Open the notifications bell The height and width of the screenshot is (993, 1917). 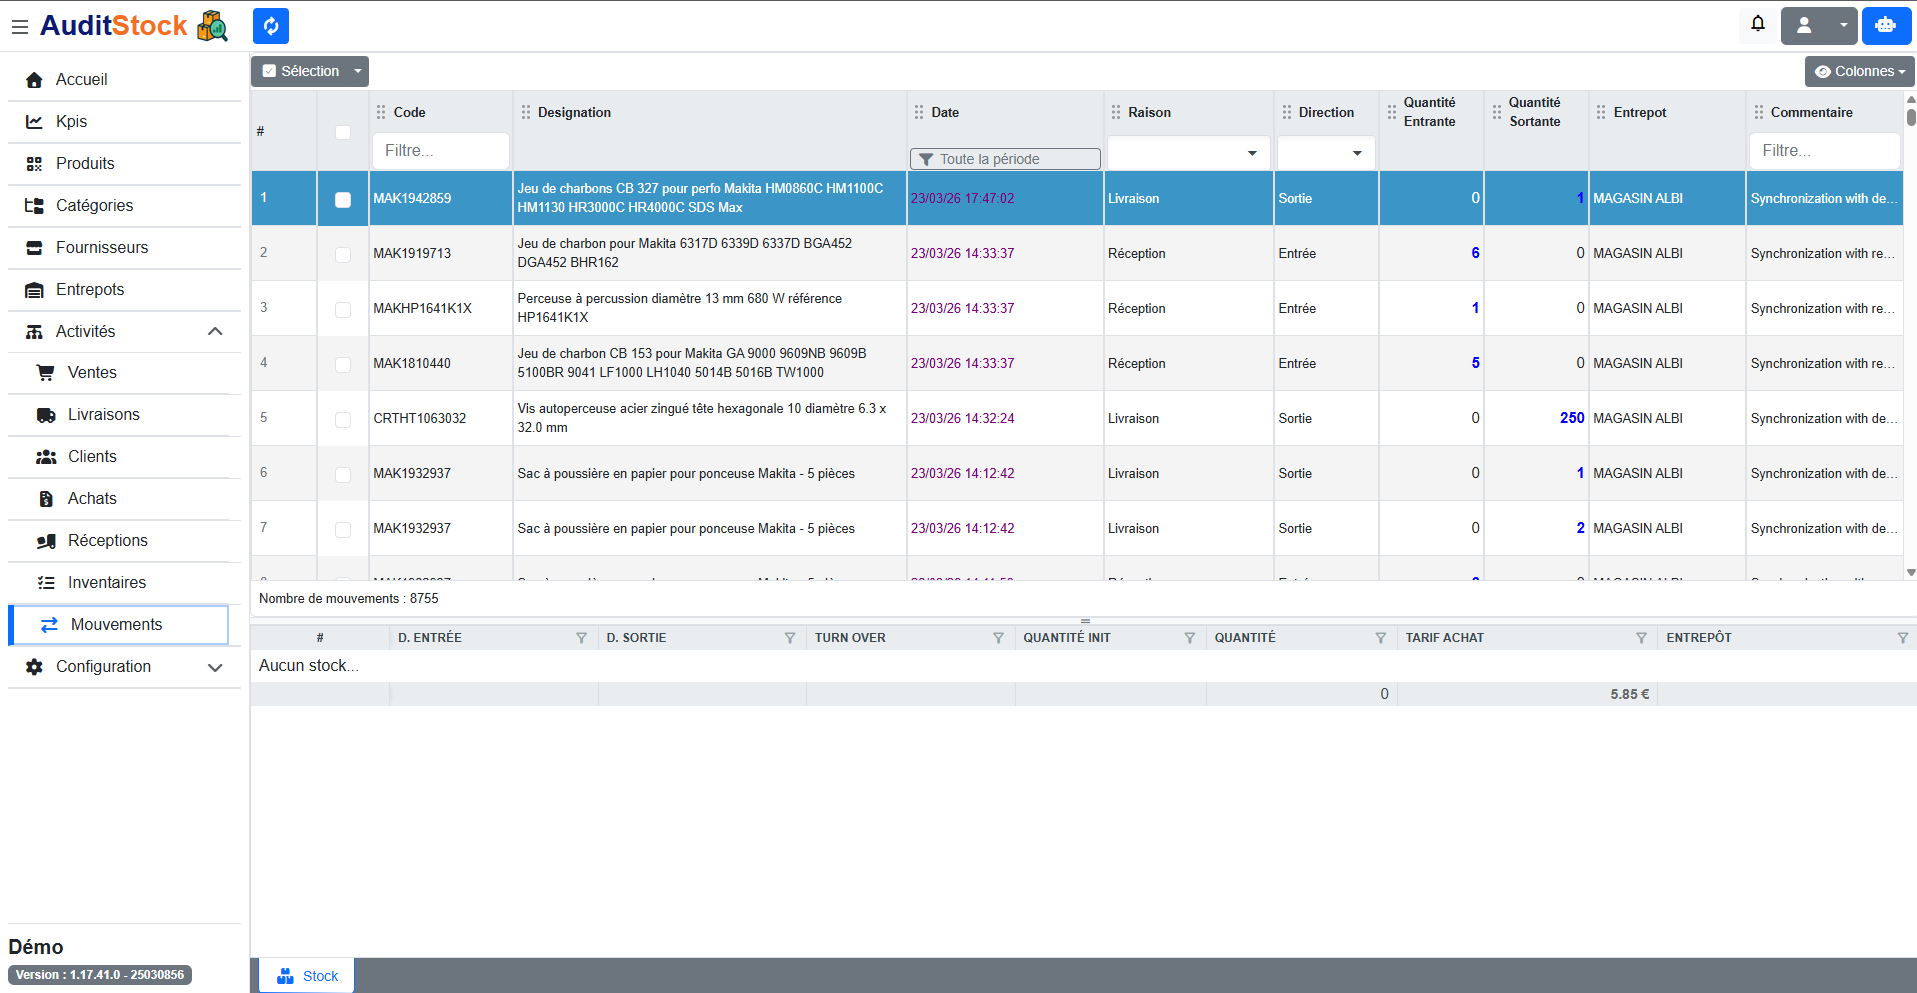1757,25
